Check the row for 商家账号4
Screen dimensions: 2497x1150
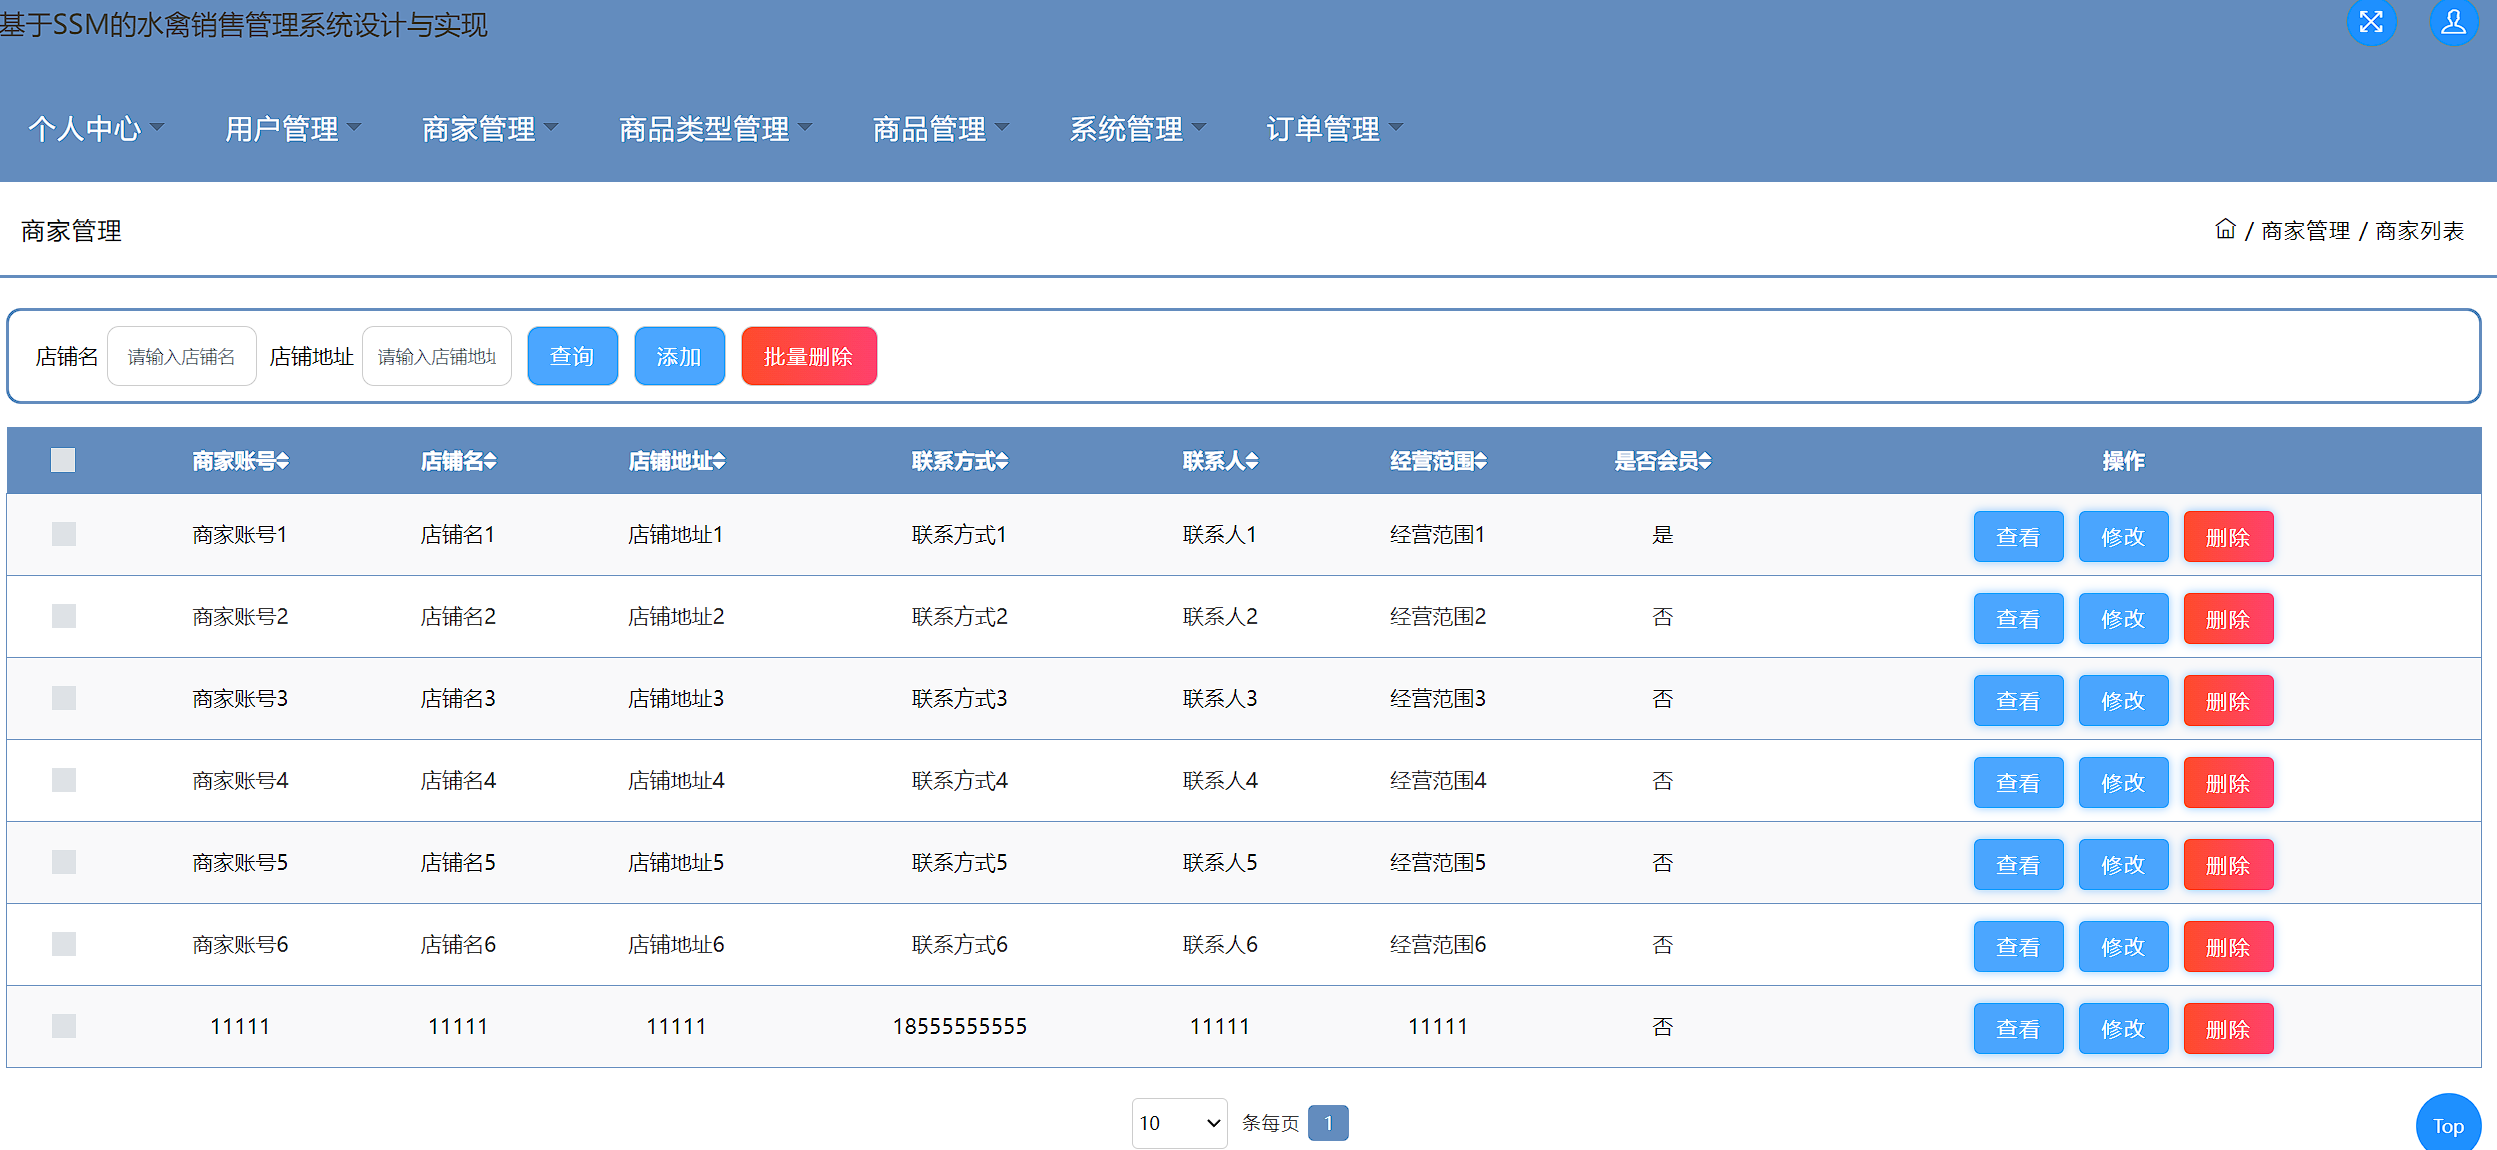point(64,780)
